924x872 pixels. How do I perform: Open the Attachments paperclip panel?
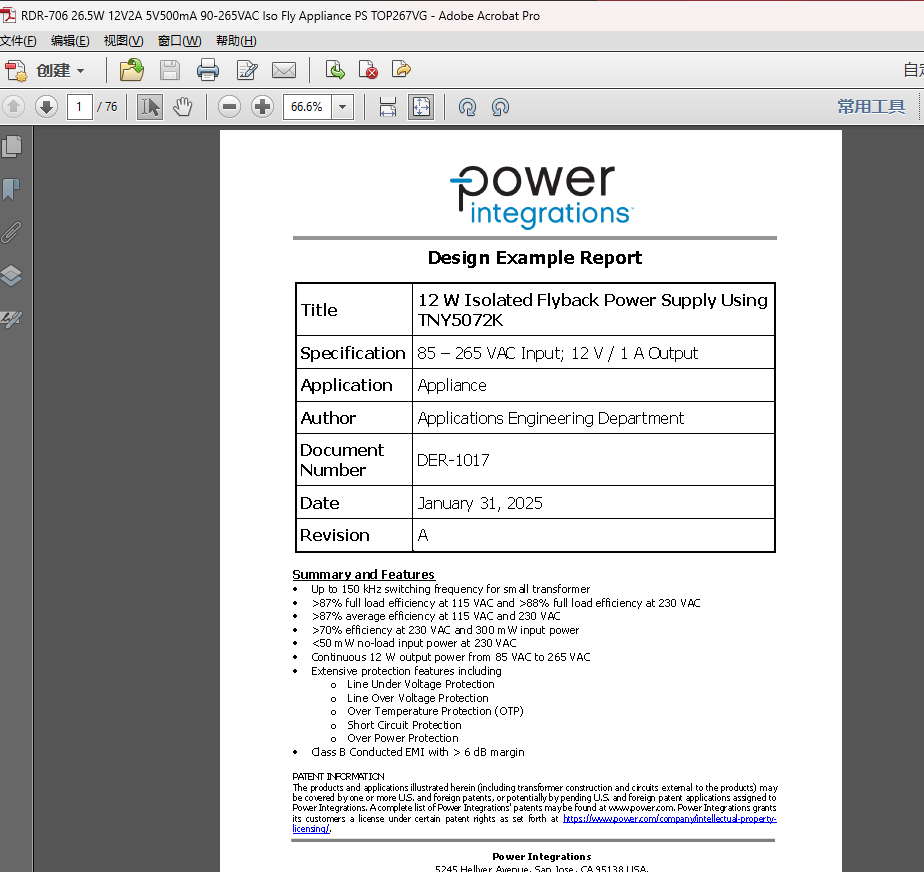12,233
